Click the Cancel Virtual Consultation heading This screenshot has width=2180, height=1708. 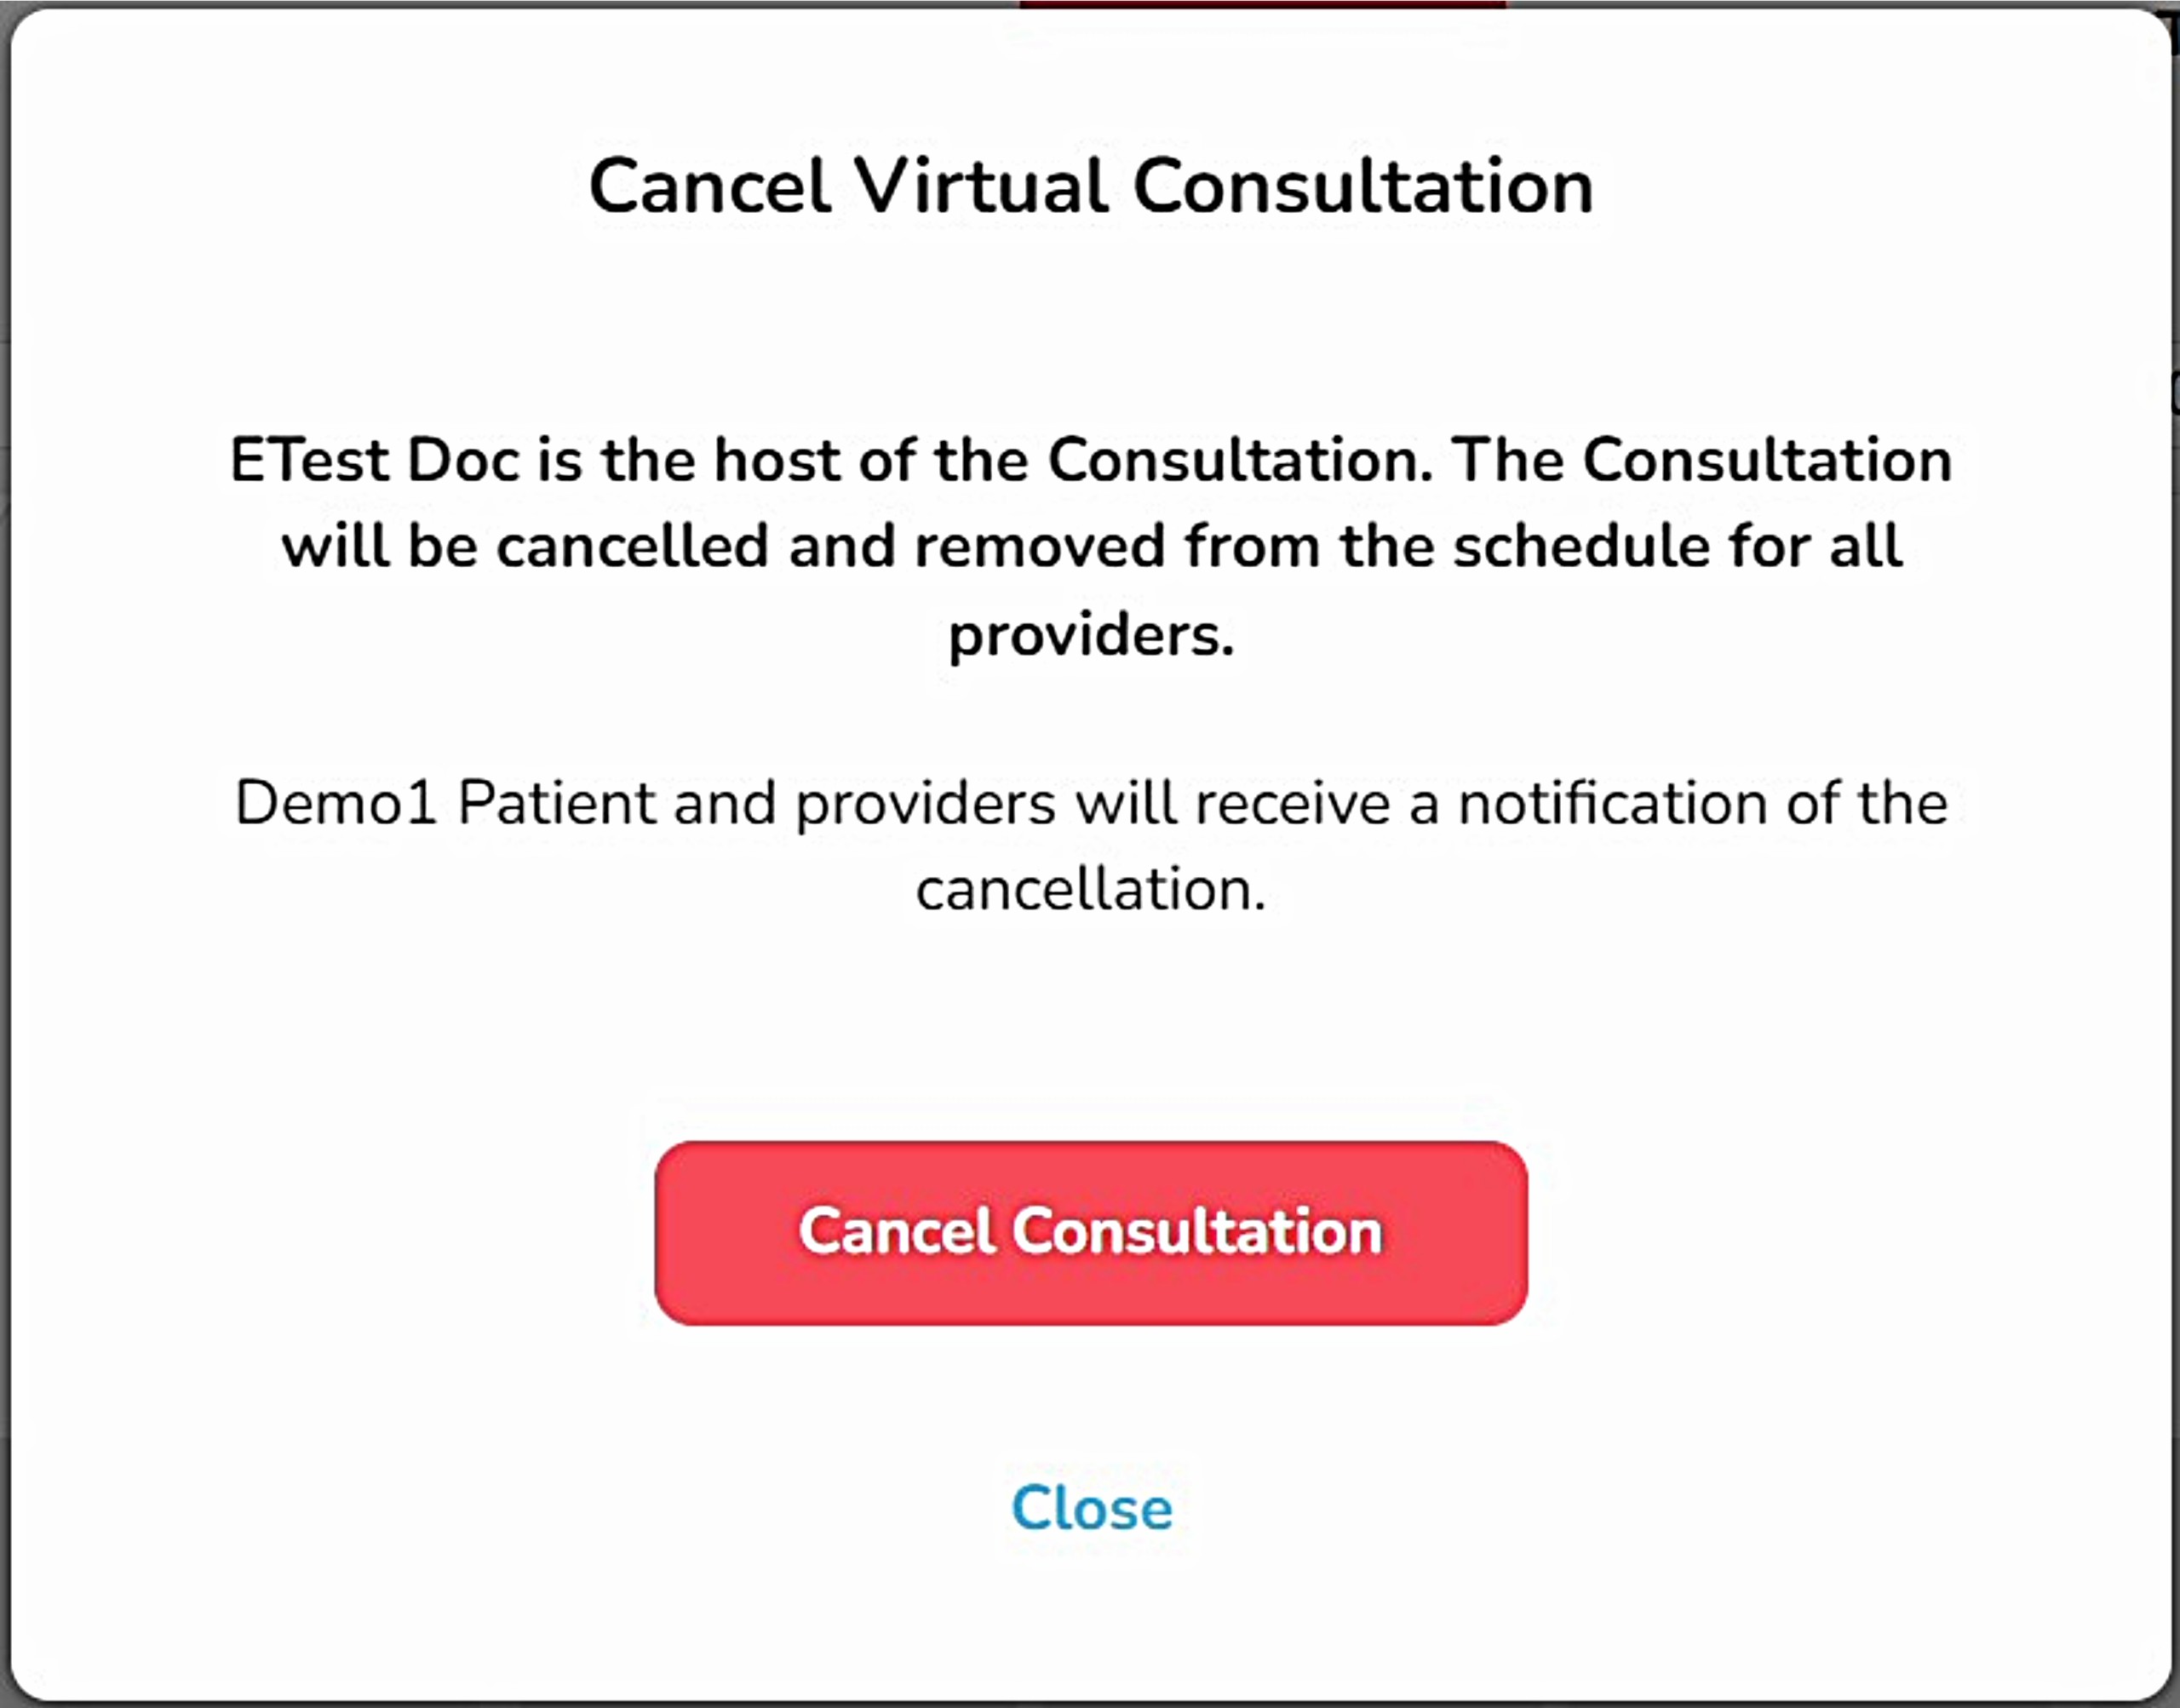[1091, 187]
